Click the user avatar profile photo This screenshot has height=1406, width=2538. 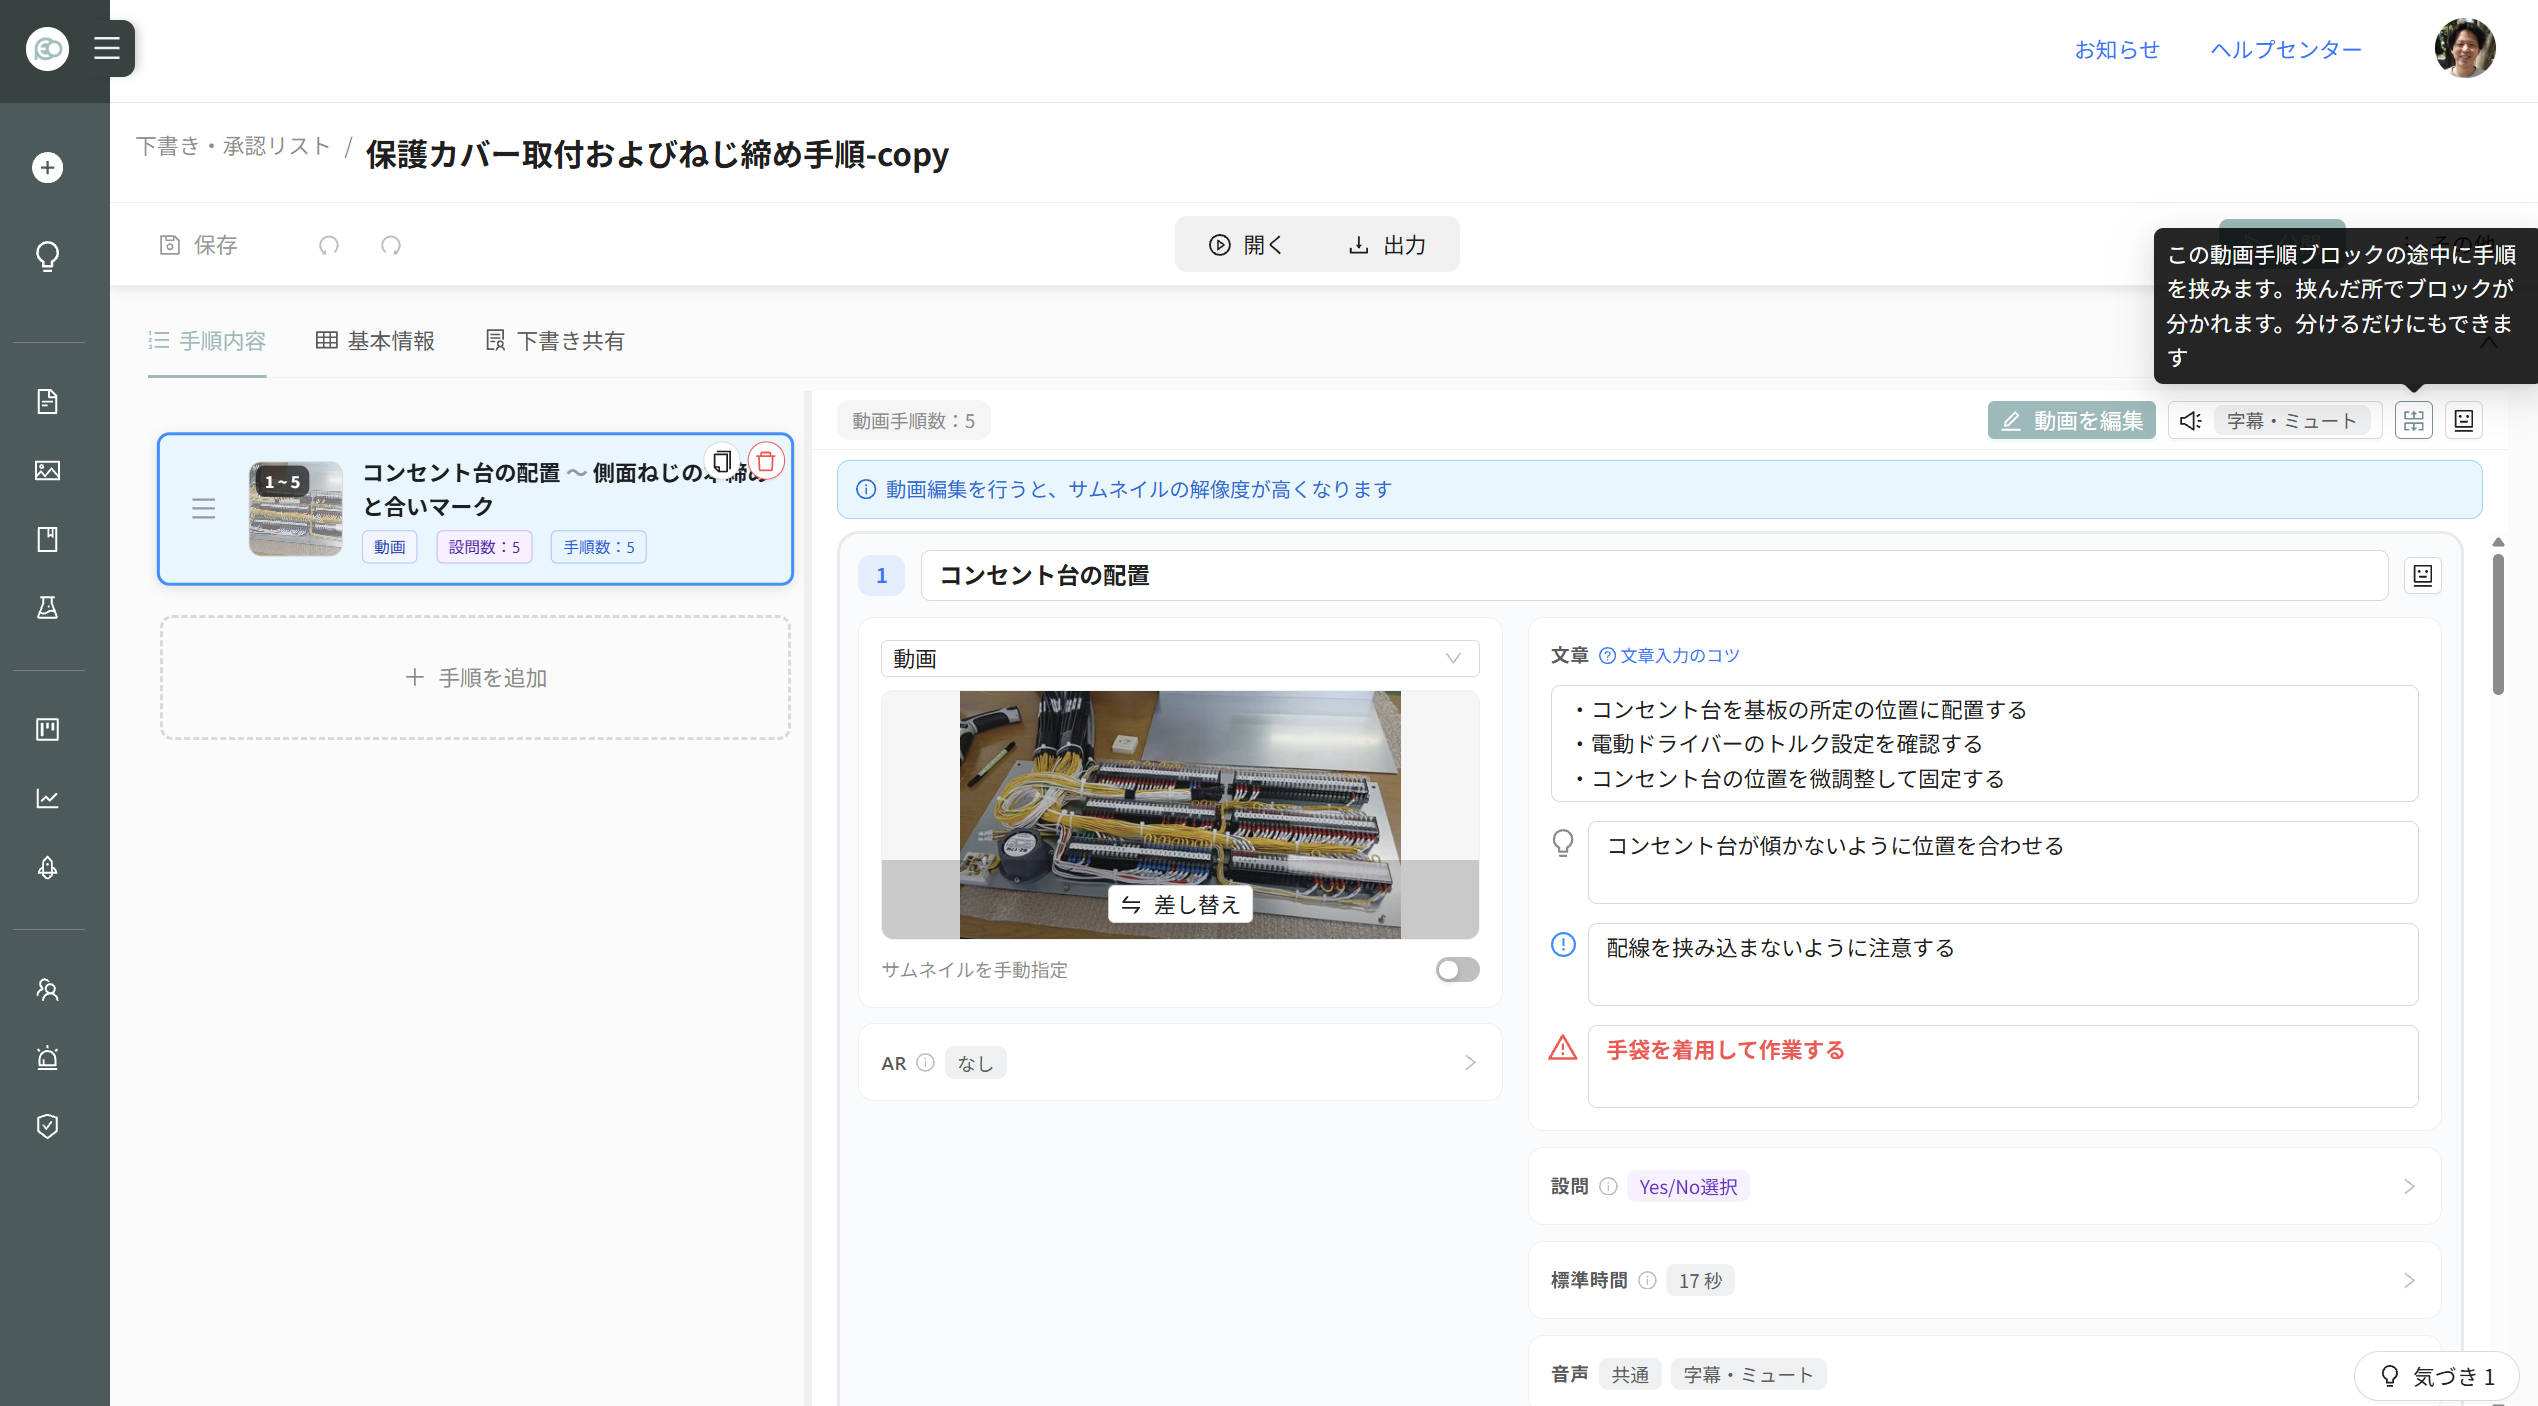pyautogui.click(x=2465, y=48)
